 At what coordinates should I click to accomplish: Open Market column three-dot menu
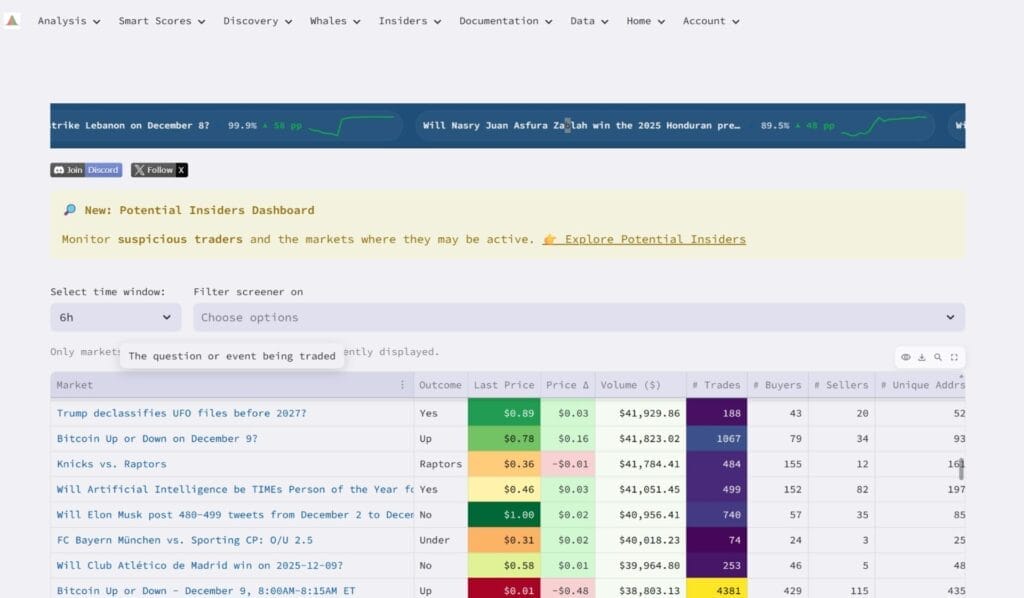403,385
